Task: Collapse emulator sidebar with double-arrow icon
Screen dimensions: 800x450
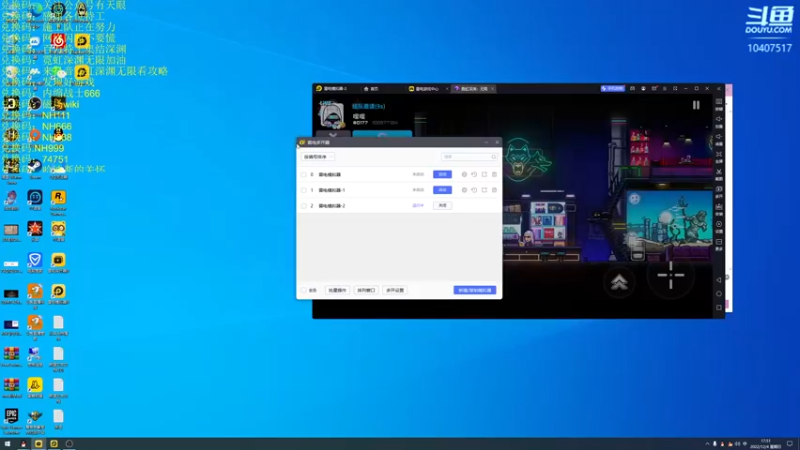Action: [x=718, y=88]
